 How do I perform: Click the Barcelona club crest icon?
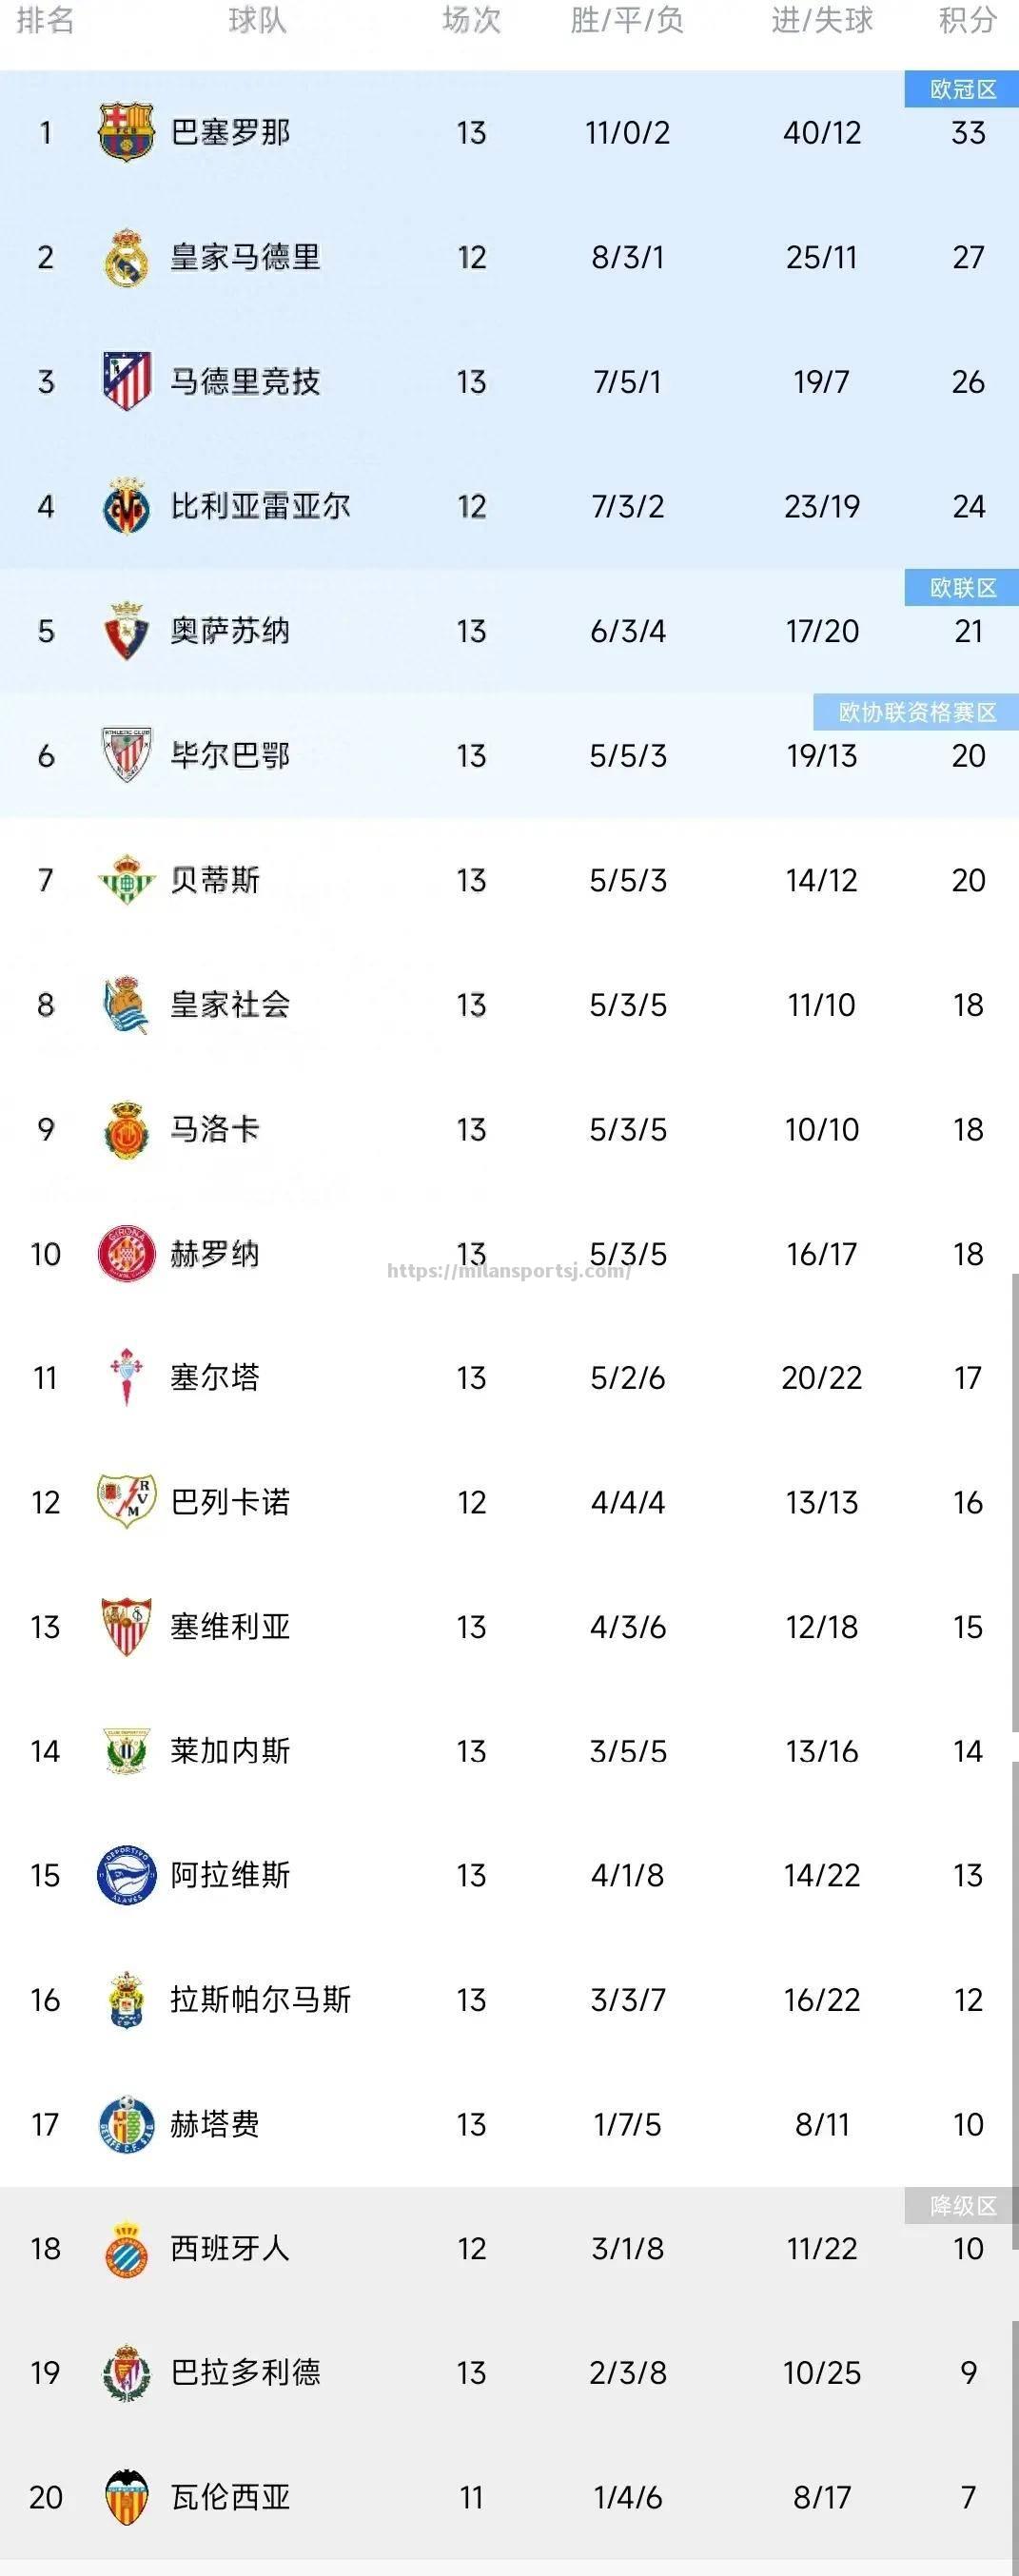[126, 132]
